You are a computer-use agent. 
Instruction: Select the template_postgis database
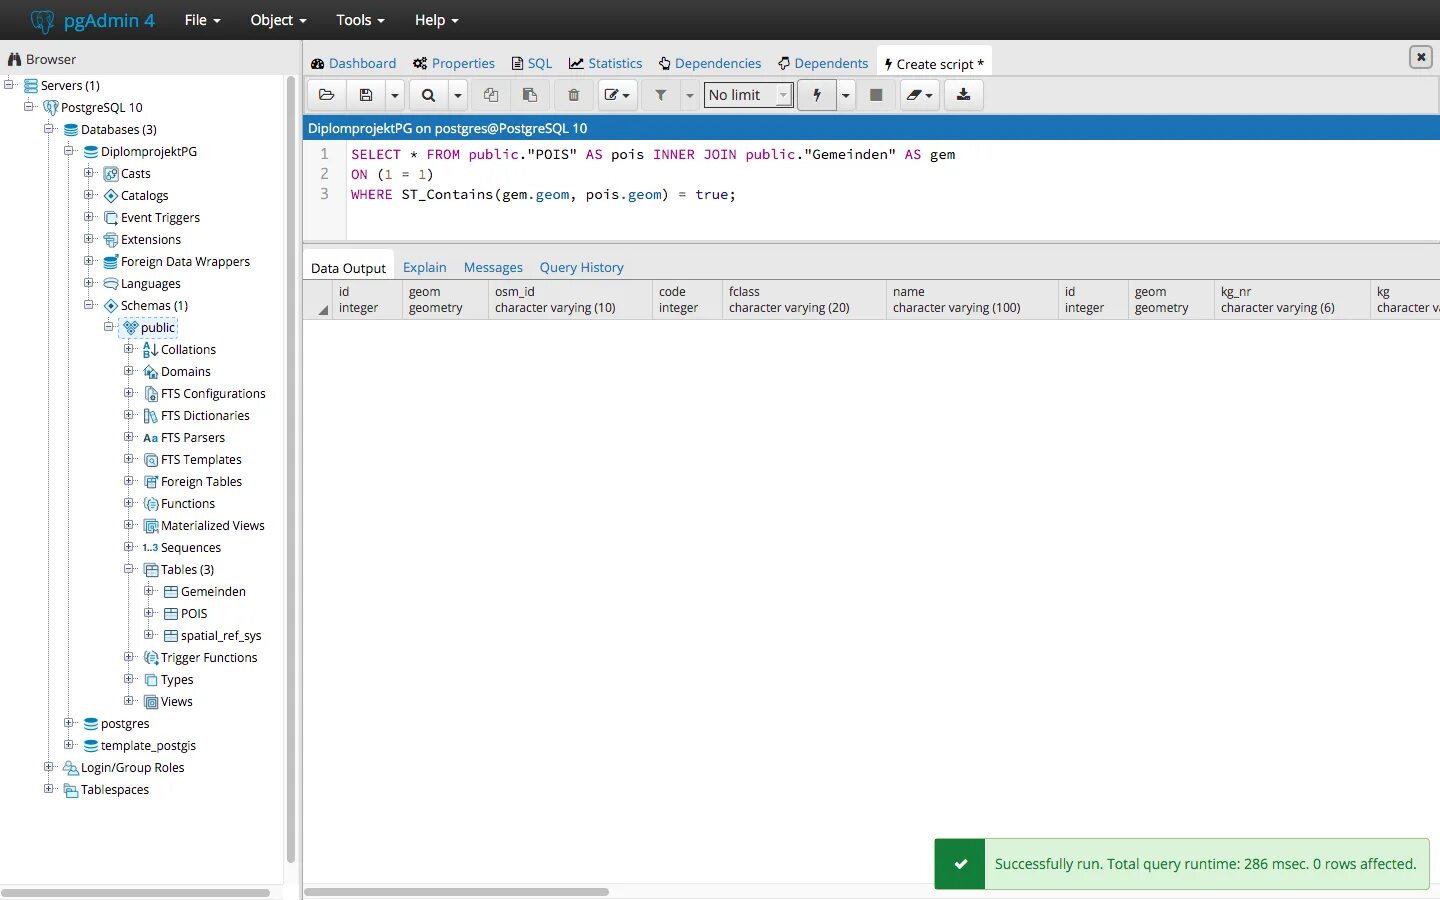point(148,745)
